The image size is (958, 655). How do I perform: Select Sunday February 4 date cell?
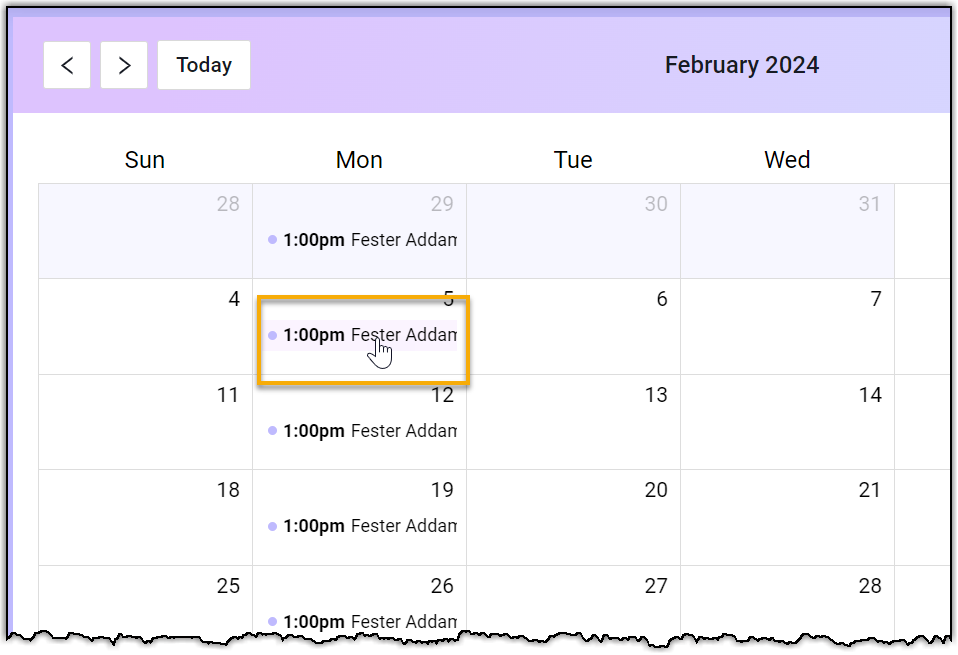(x=145, y=326)
